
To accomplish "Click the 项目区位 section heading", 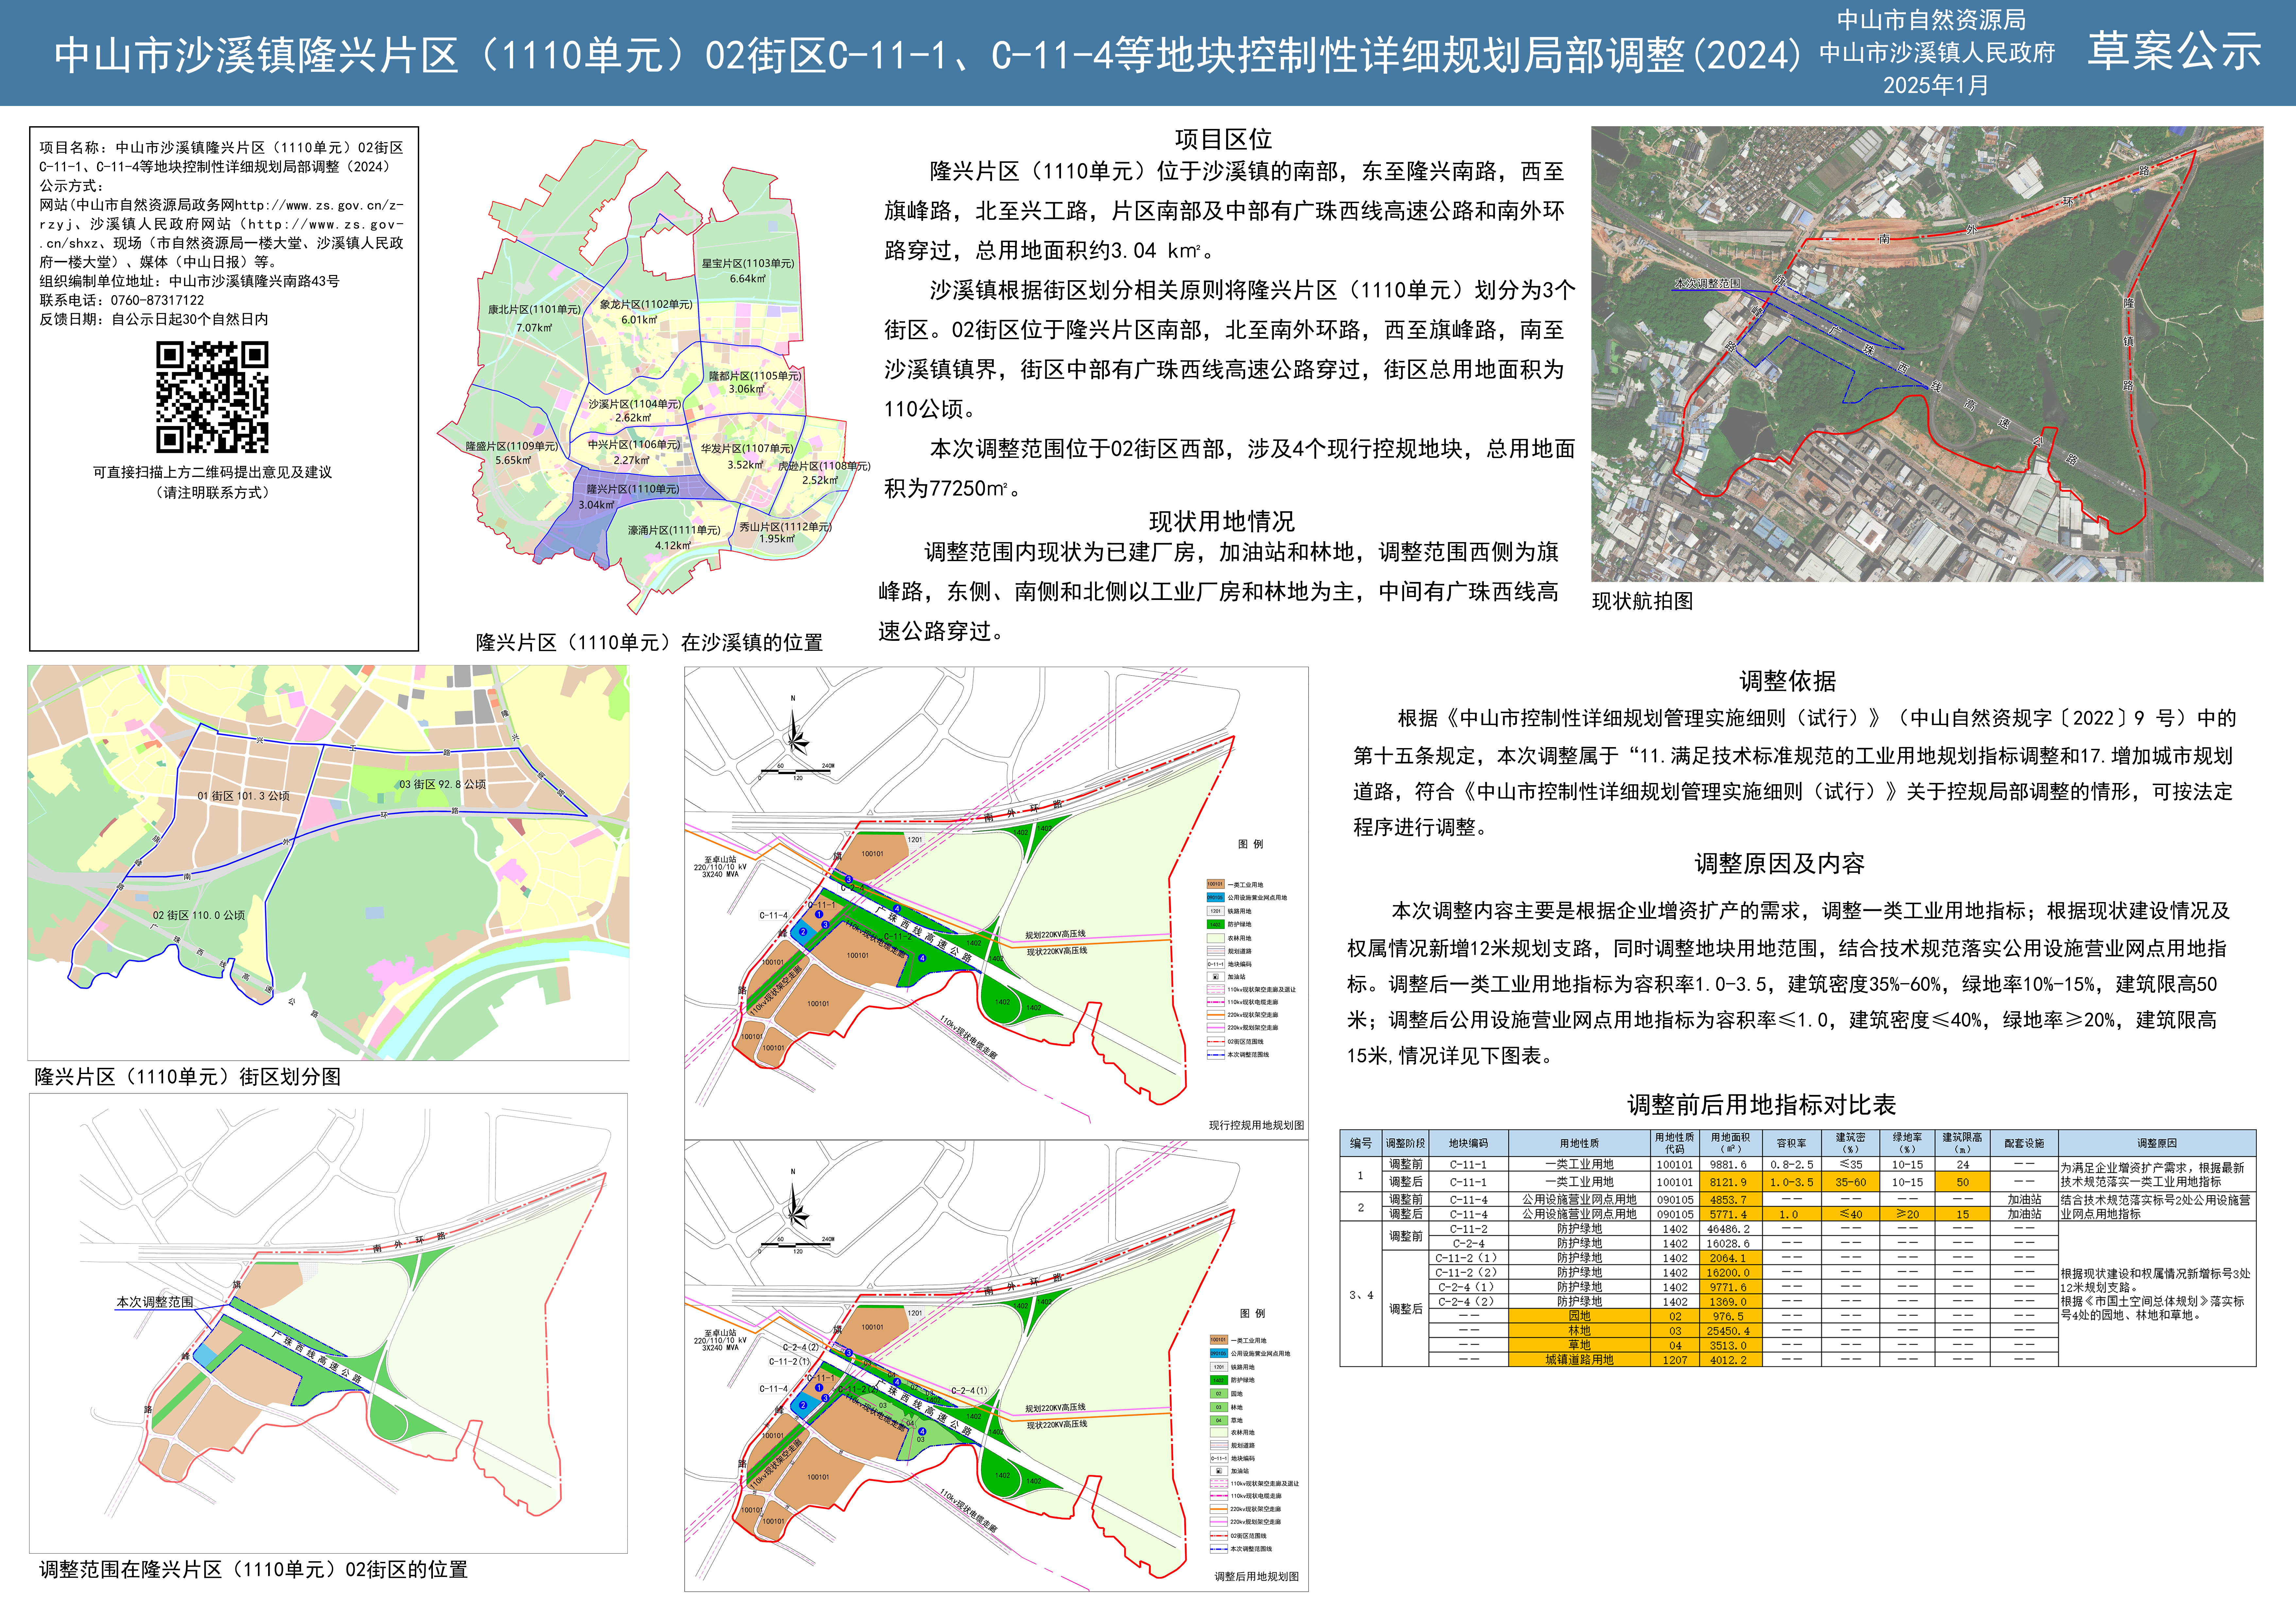I will [1223, 139].
